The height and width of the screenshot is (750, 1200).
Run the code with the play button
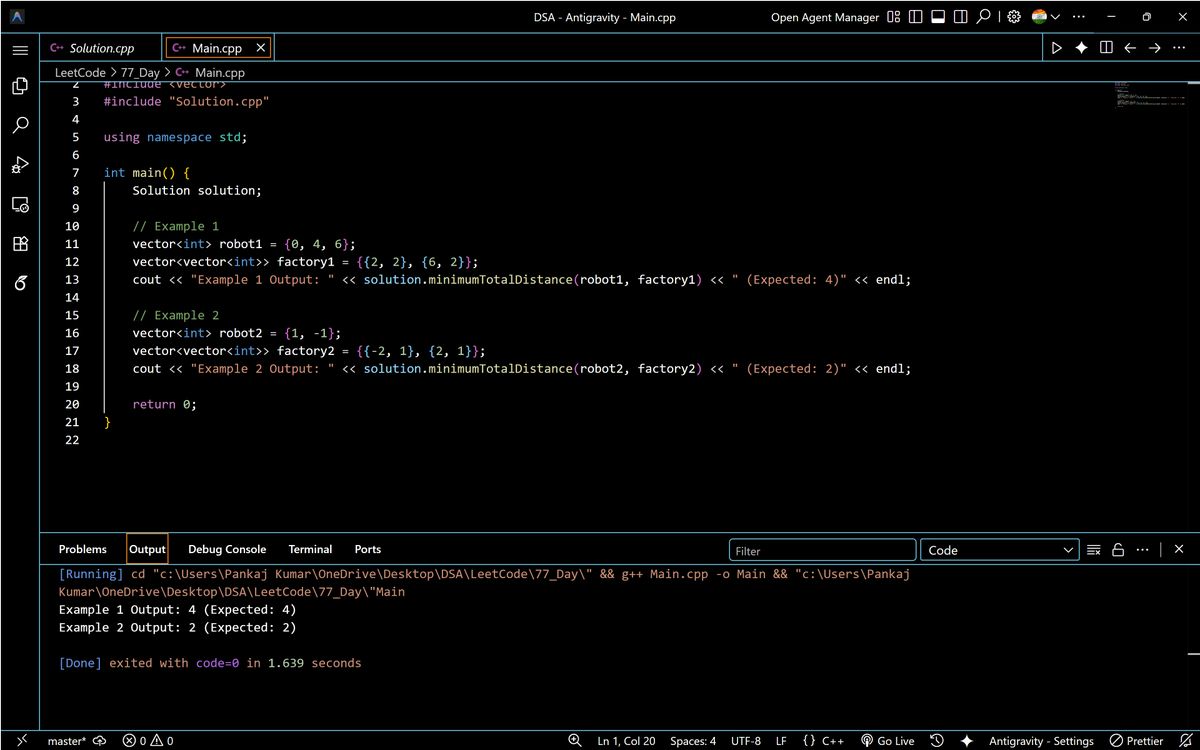(1057, 48)
